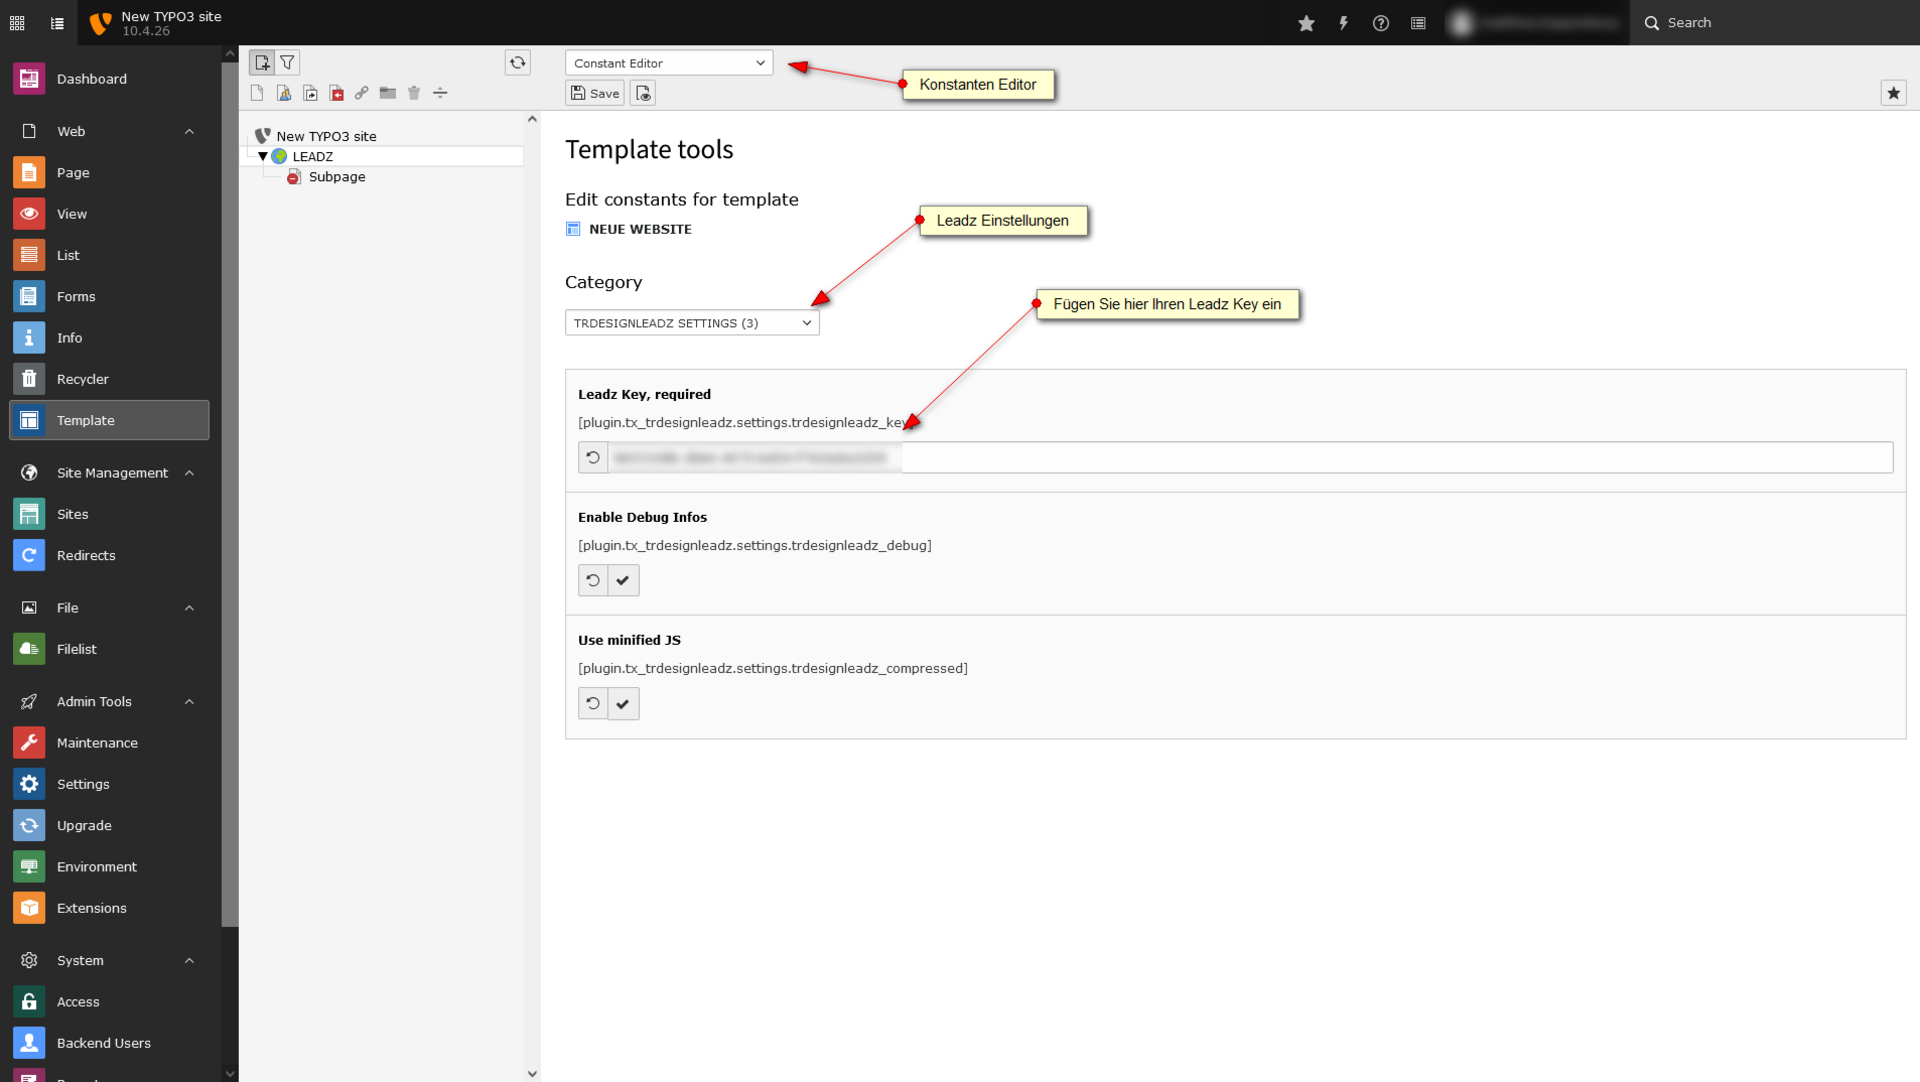The image size is (1920, 1082).
Task: Click the bookmarks star icon in top bar
Action: pos(1306,23)
